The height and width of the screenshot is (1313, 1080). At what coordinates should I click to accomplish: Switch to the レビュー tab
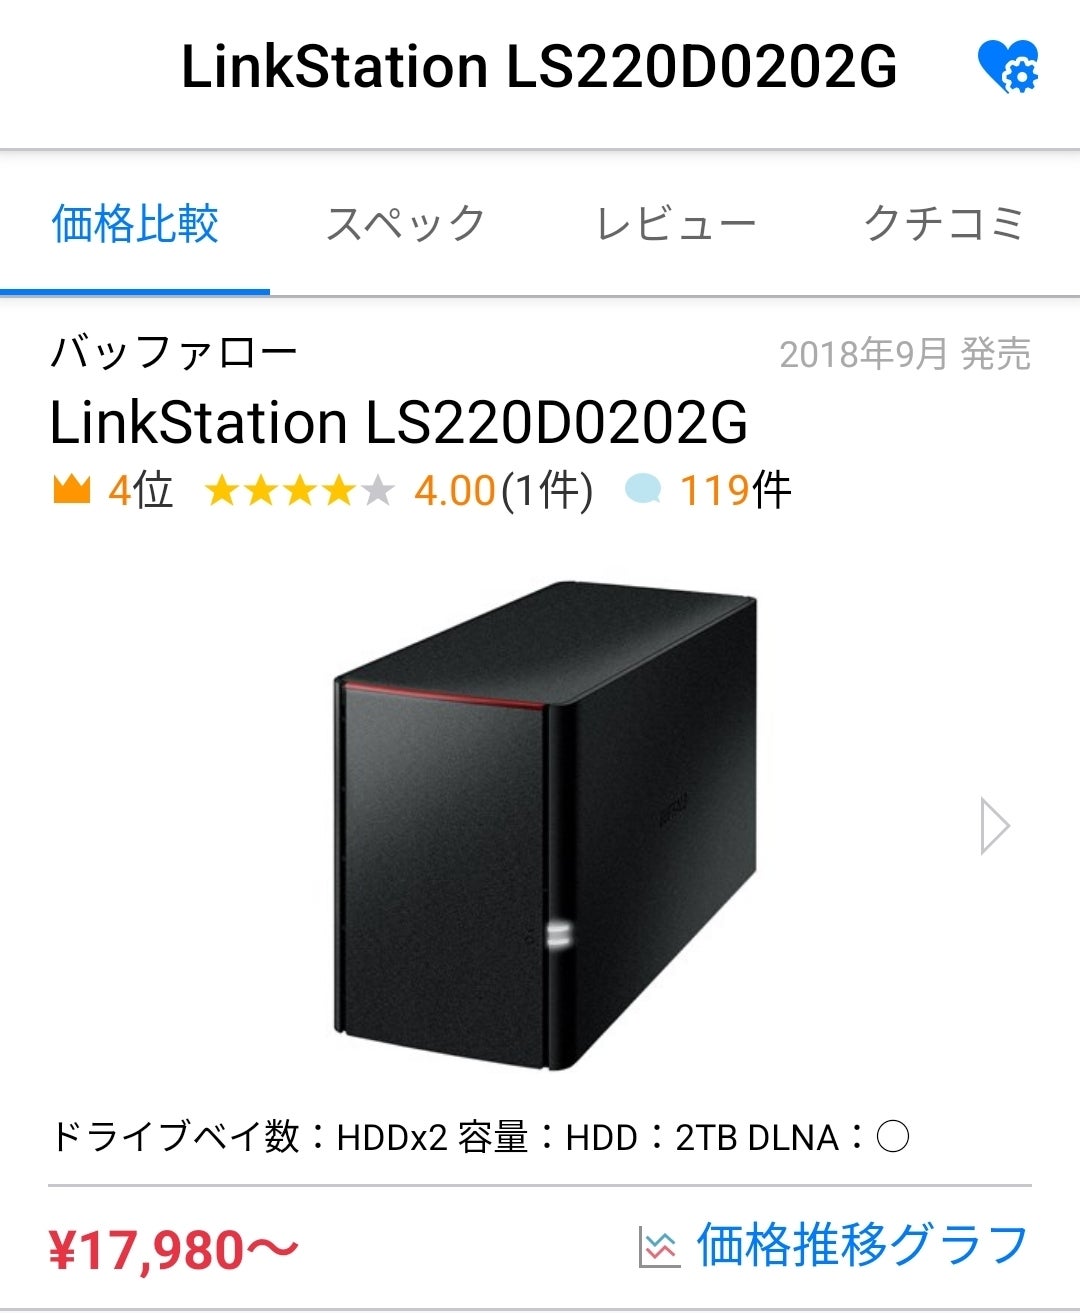[x=675, y=223]
